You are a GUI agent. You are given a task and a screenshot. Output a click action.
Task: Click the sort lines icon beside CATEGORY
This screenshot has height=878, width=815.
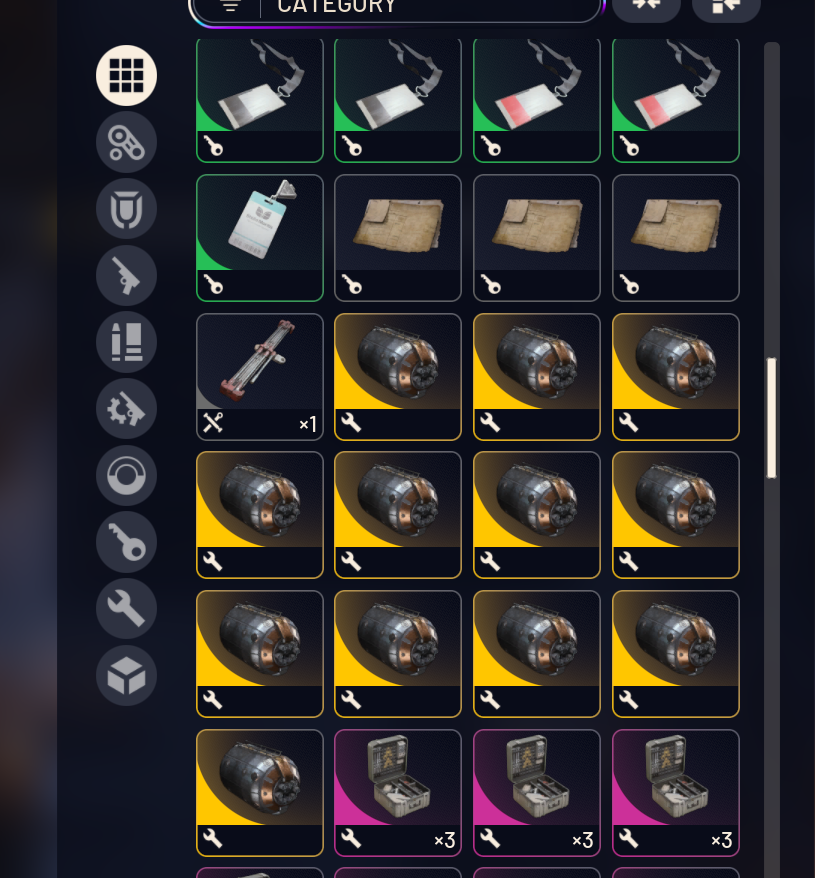(230, 6)
